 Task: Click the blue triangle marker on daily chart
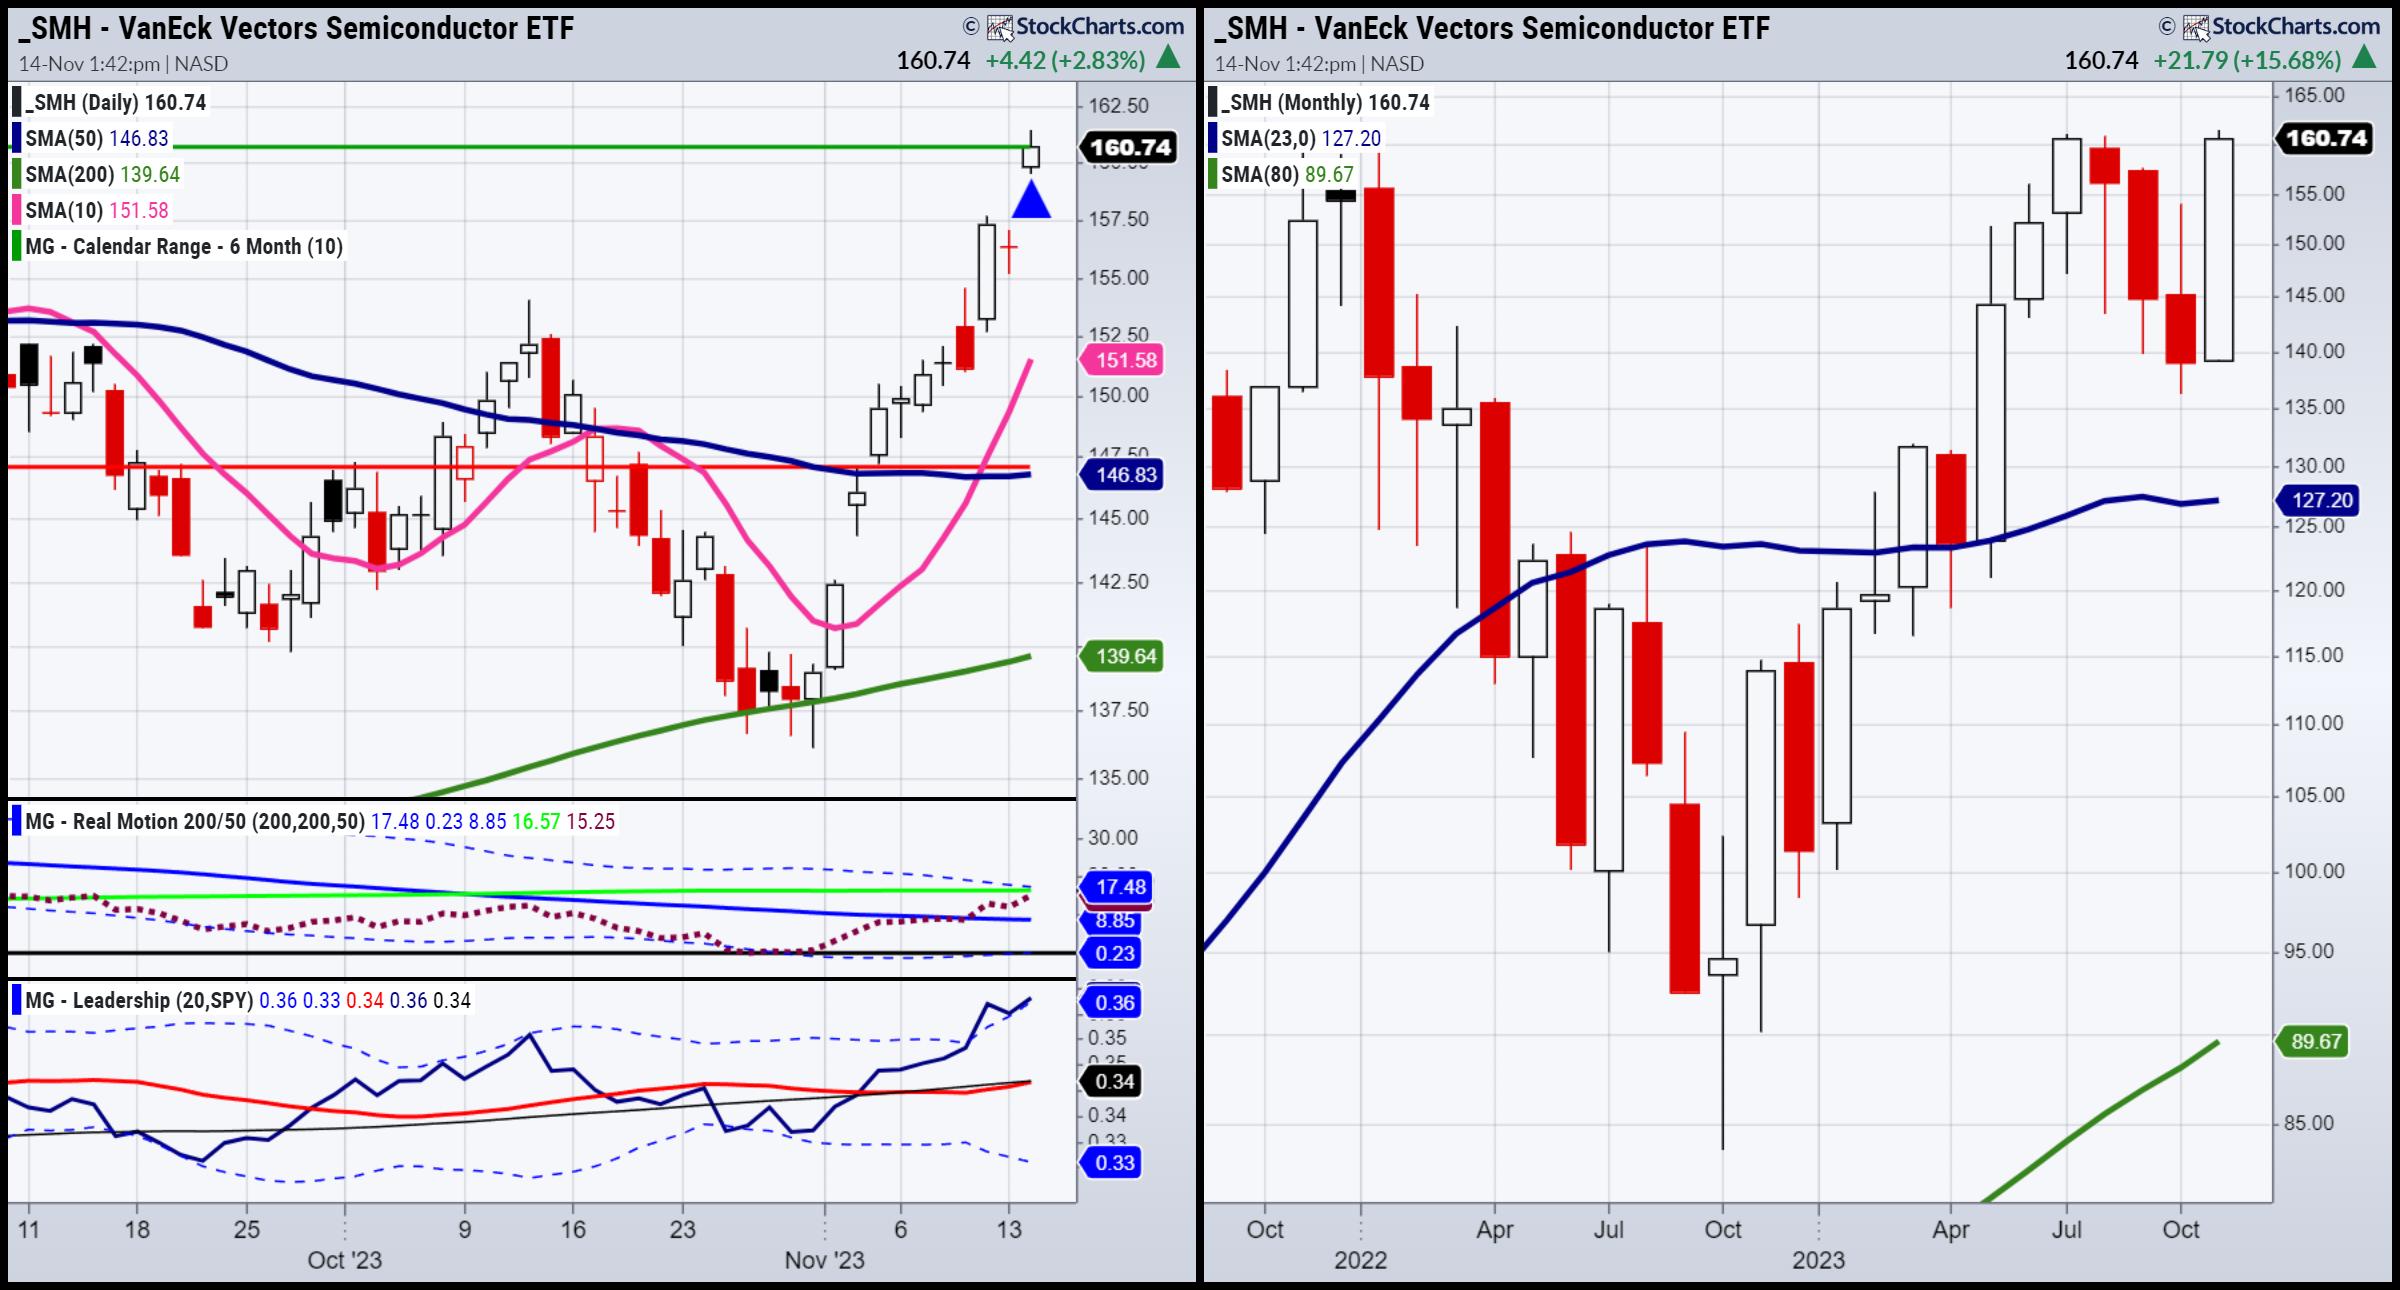click(1031, 200)
